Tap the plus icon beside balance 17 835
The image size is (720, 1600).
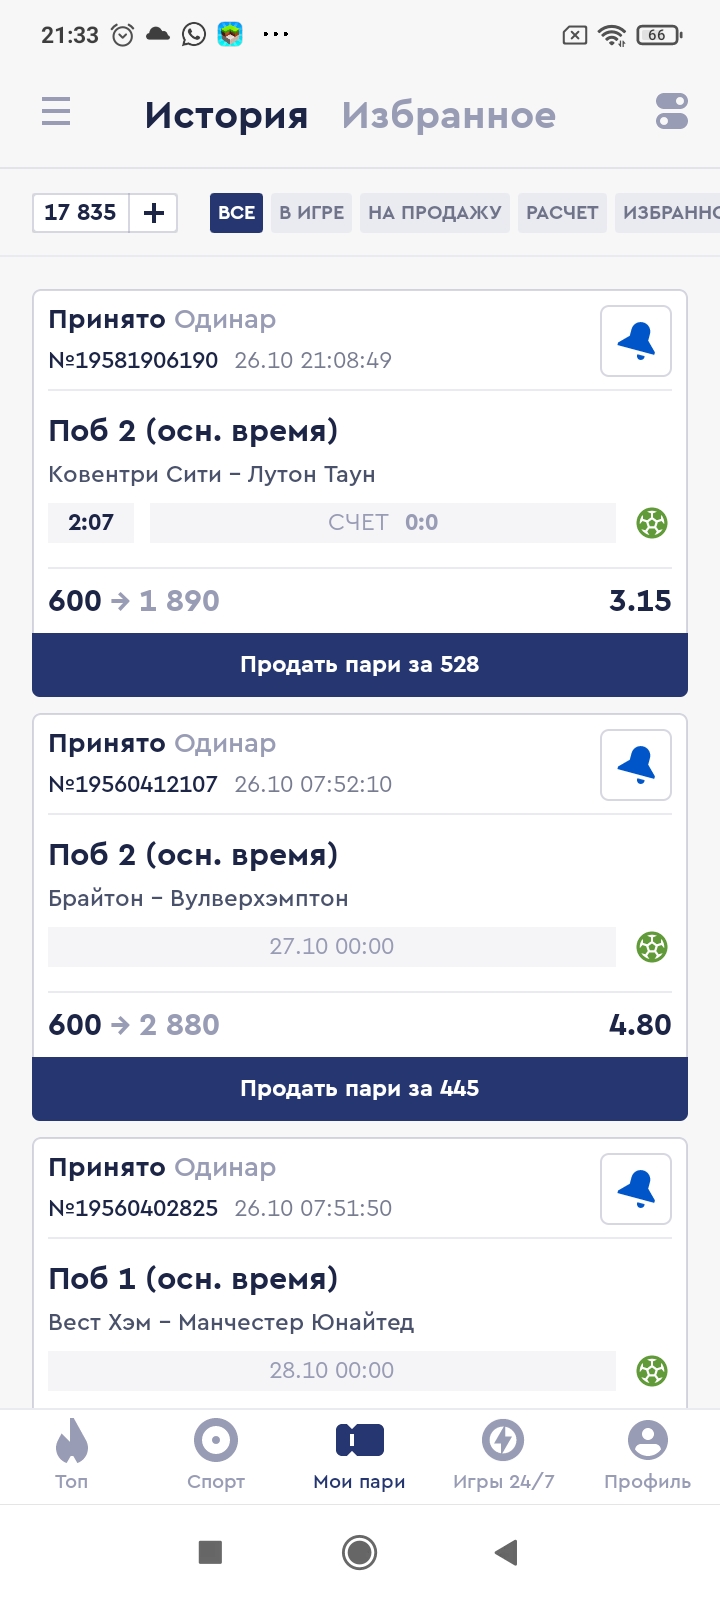pos(154,213)
